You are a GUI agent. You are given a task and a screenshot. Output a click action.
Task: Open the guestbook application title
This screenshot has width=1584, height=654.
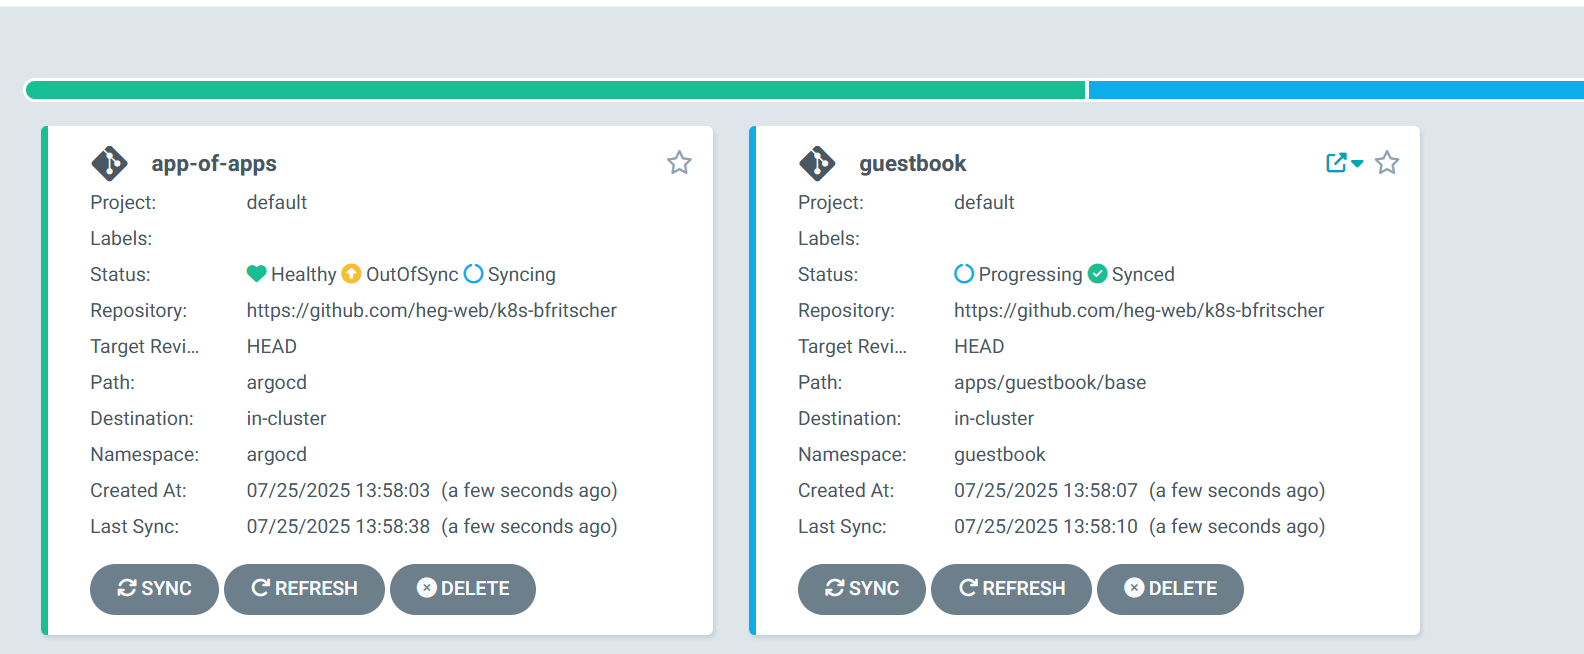(x=912, y=163)
